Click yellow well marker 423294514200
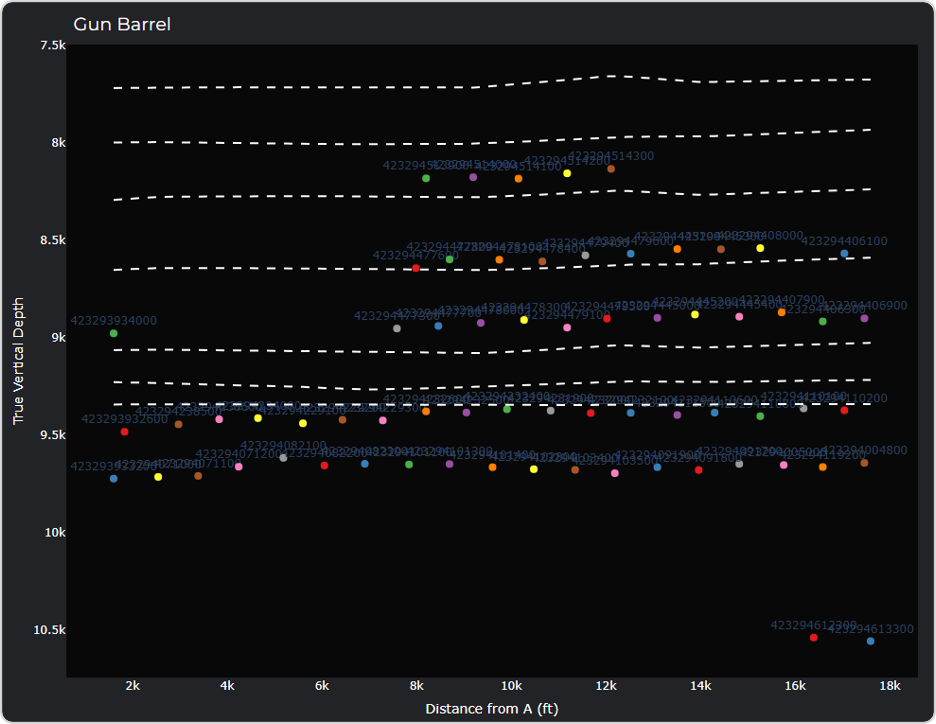 567,173
